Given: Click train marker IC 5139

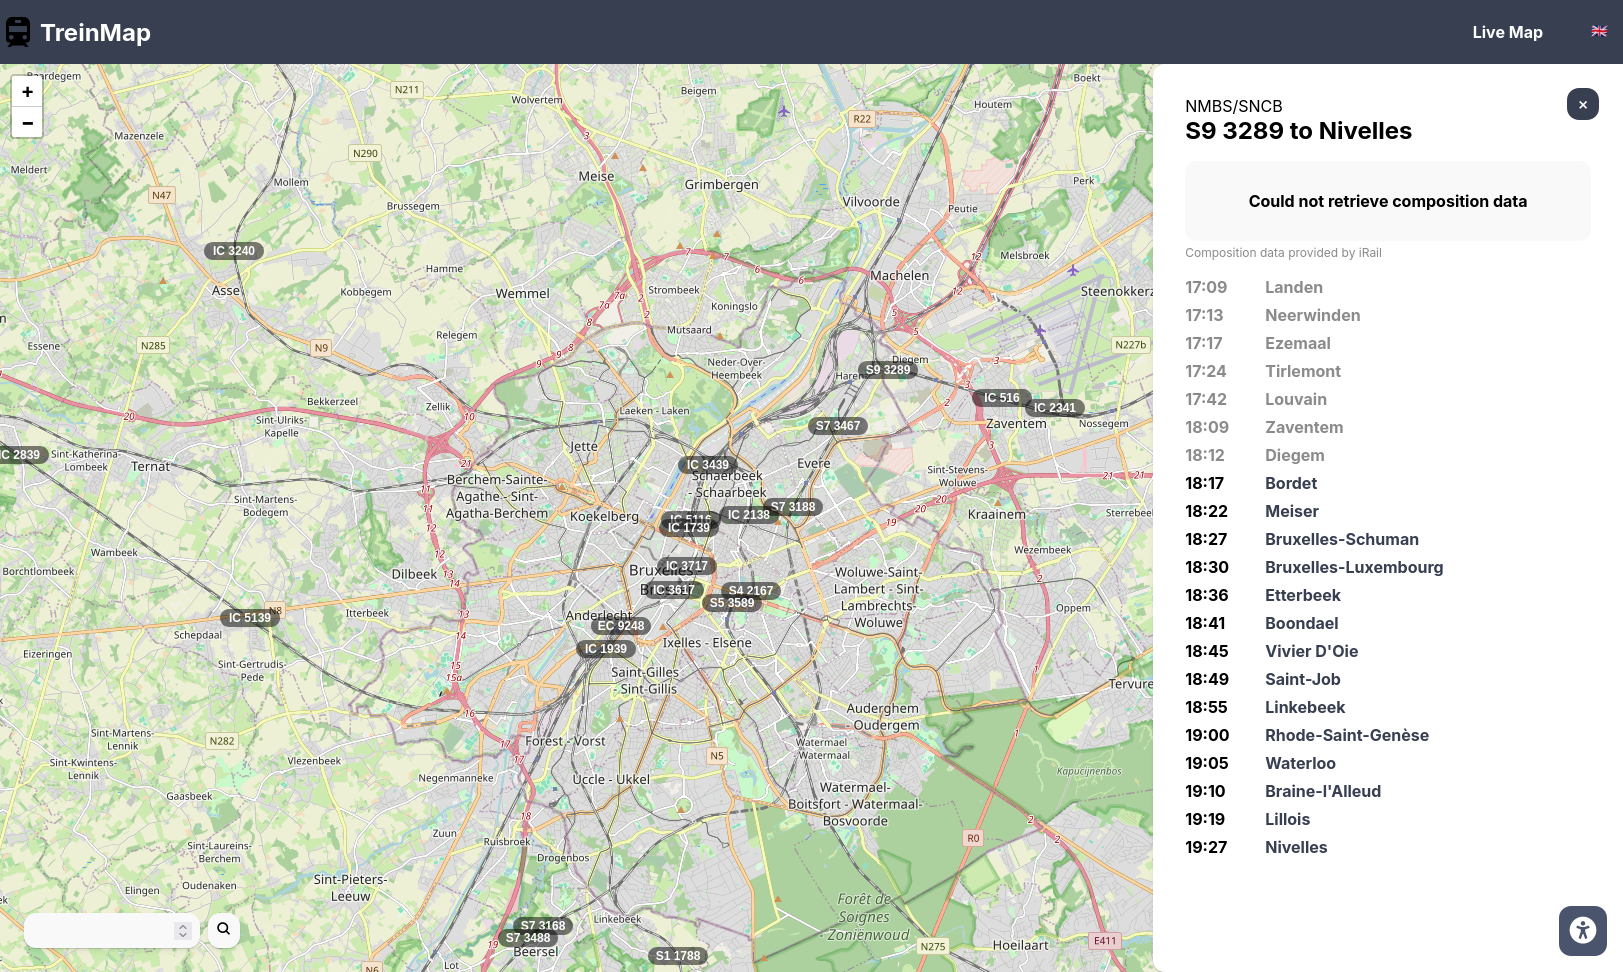Looking at the screenshot, I should point(249,618).
